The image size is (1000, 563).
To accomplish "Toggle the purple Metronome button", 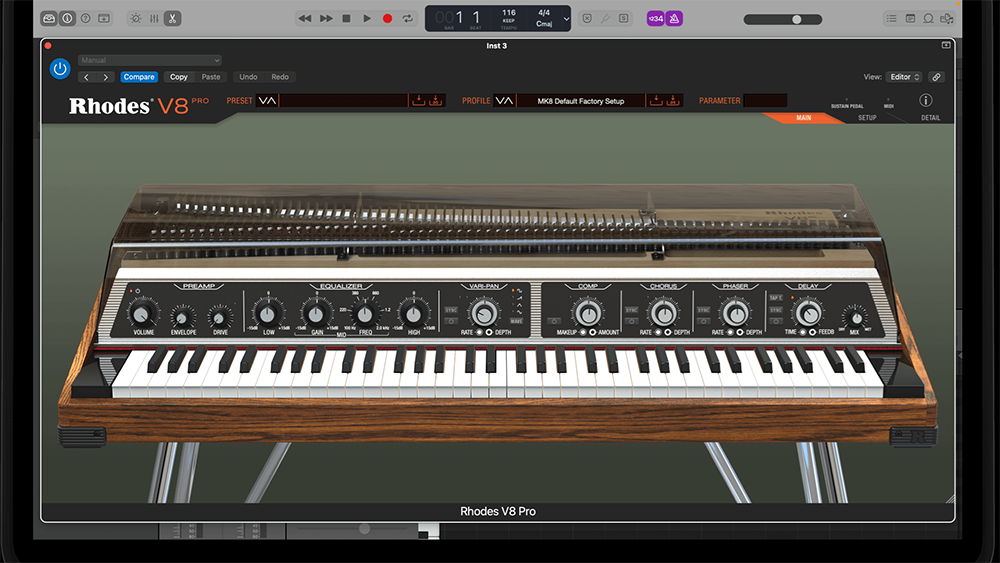I will tap(674, 18).
